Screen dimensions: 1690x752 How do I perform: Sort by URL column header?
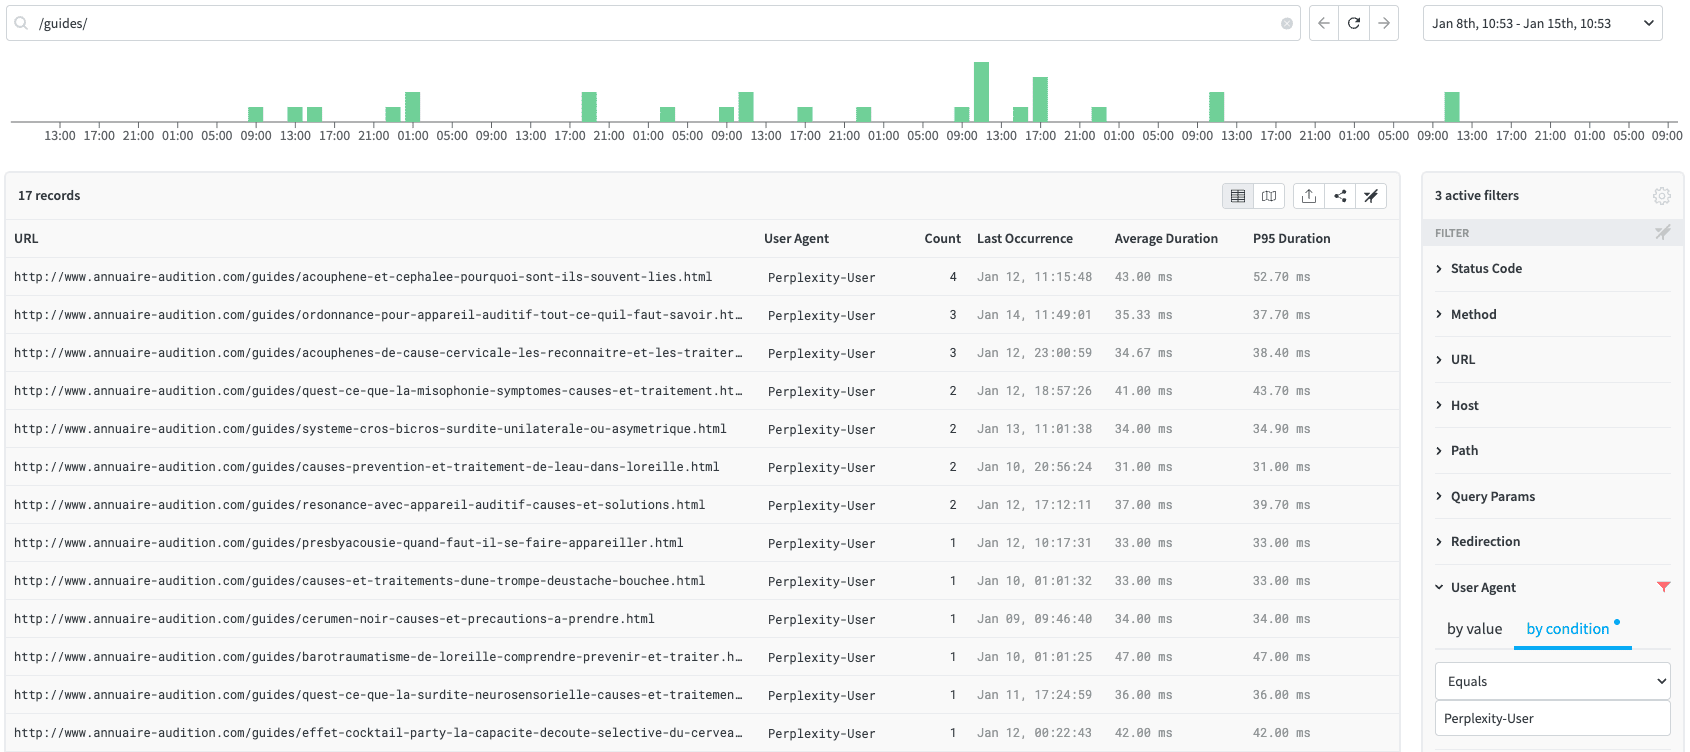(26, 239)
